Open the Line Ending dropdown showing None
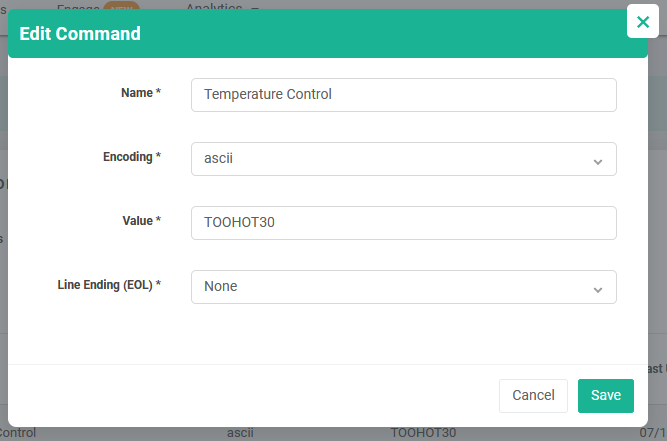Screen dimensions: 667x441 [403, 287]
